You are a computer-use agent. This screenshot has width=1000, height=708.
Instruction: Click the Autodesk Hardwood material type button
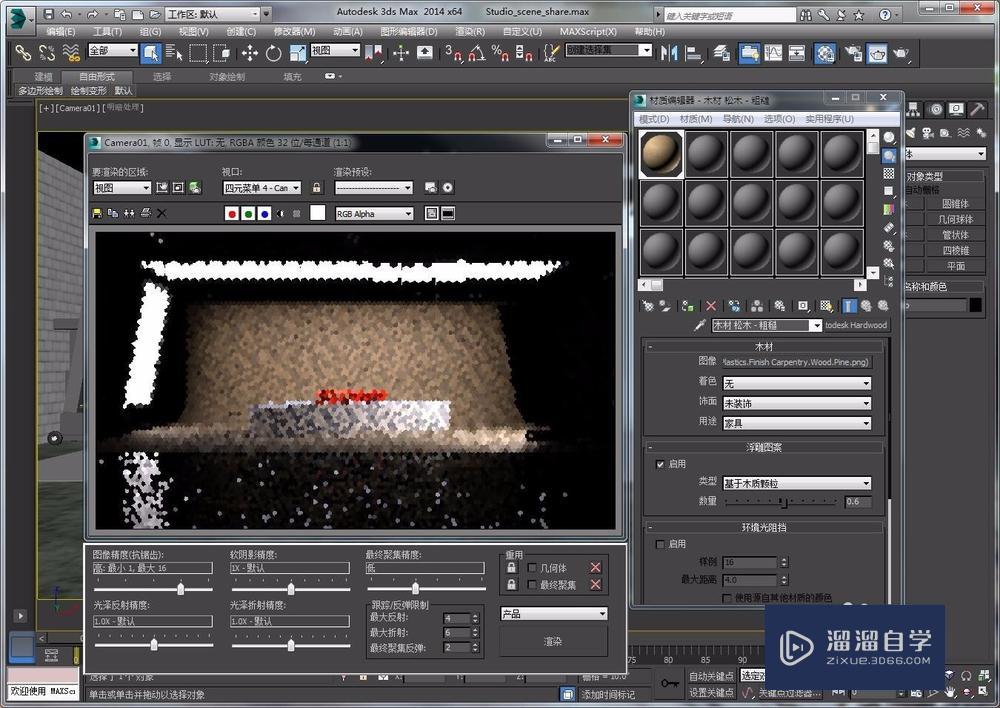[x=856, y=325]
